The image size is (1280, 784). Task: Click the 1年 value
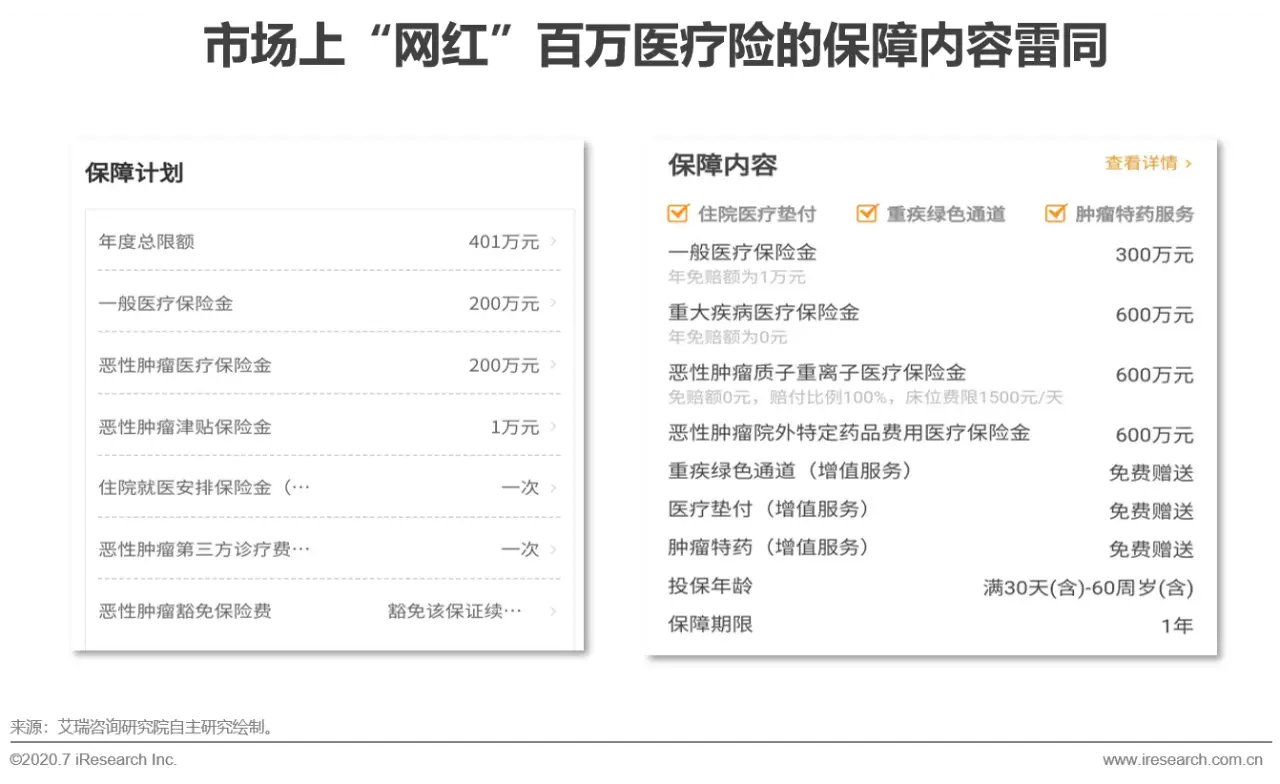click(x=1177, y=626)
